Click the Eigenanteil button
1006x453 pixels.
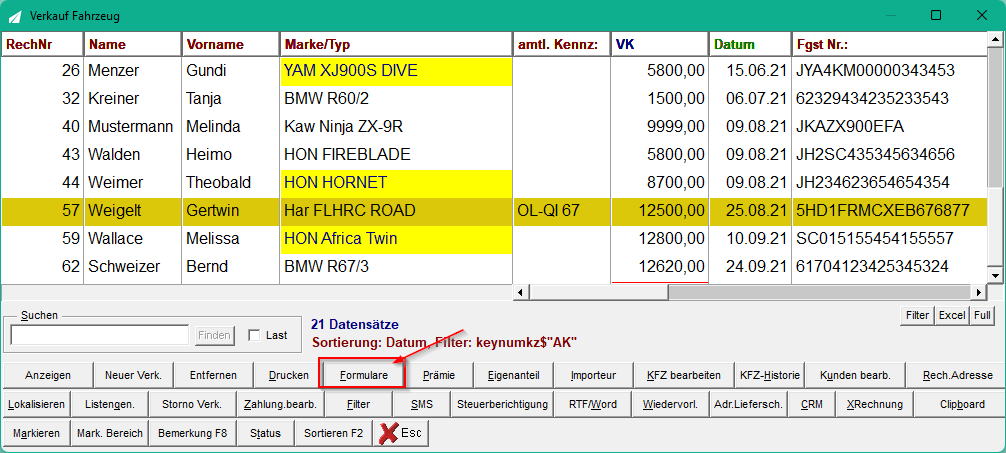[513, 375]
